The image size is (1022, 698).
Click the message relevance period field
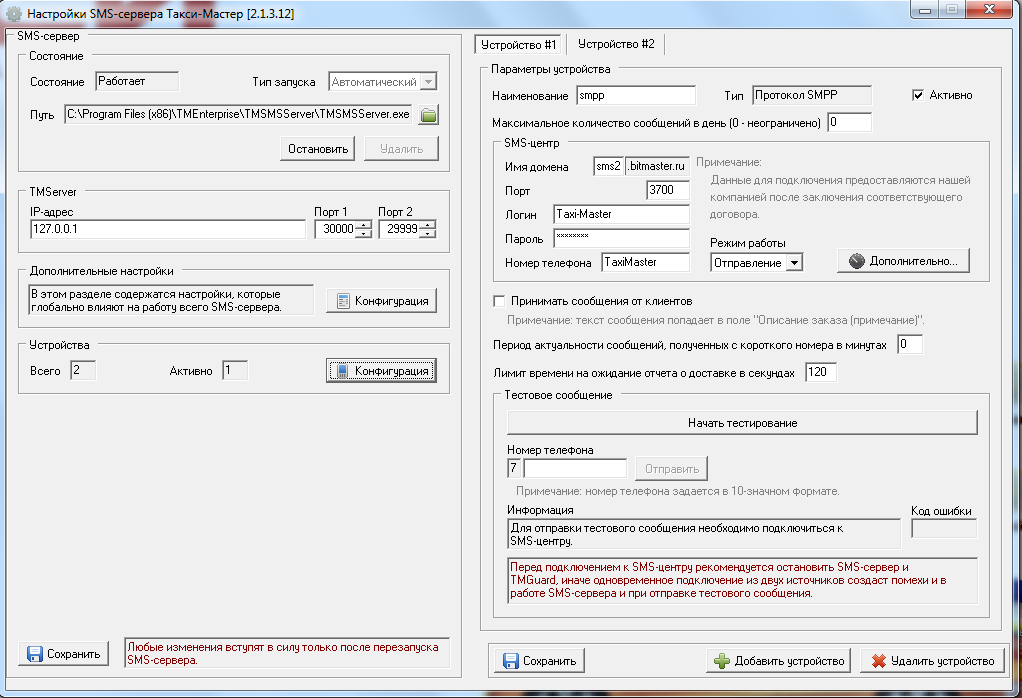point(910,344)
